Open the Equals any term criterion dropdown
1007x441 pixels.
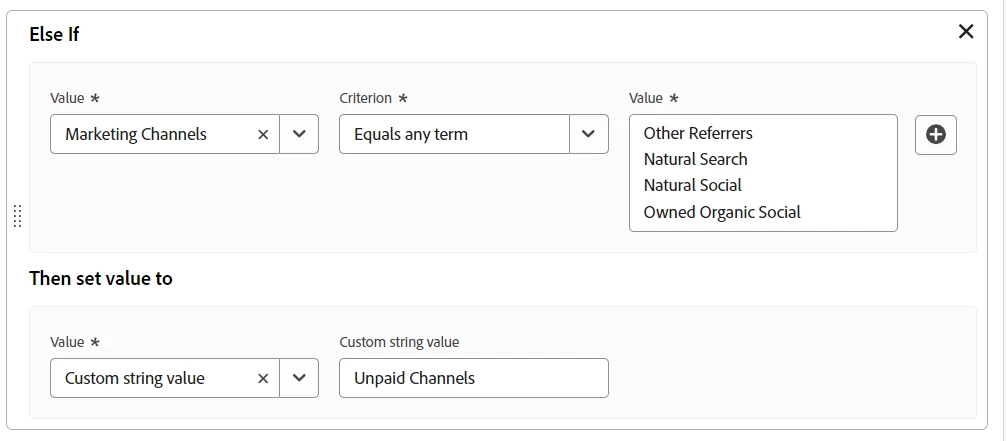[x=588, y=135]
